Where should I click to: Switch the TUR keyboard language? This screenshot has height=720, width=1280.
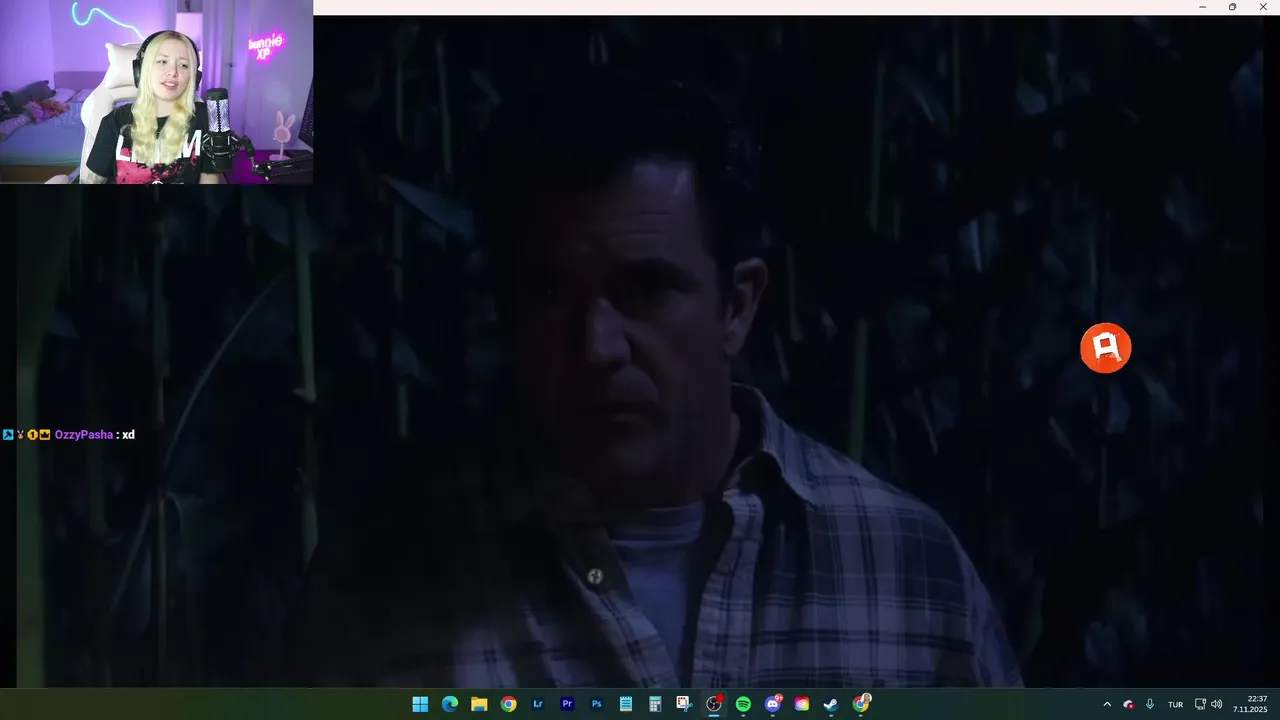tap(1176, 704)
